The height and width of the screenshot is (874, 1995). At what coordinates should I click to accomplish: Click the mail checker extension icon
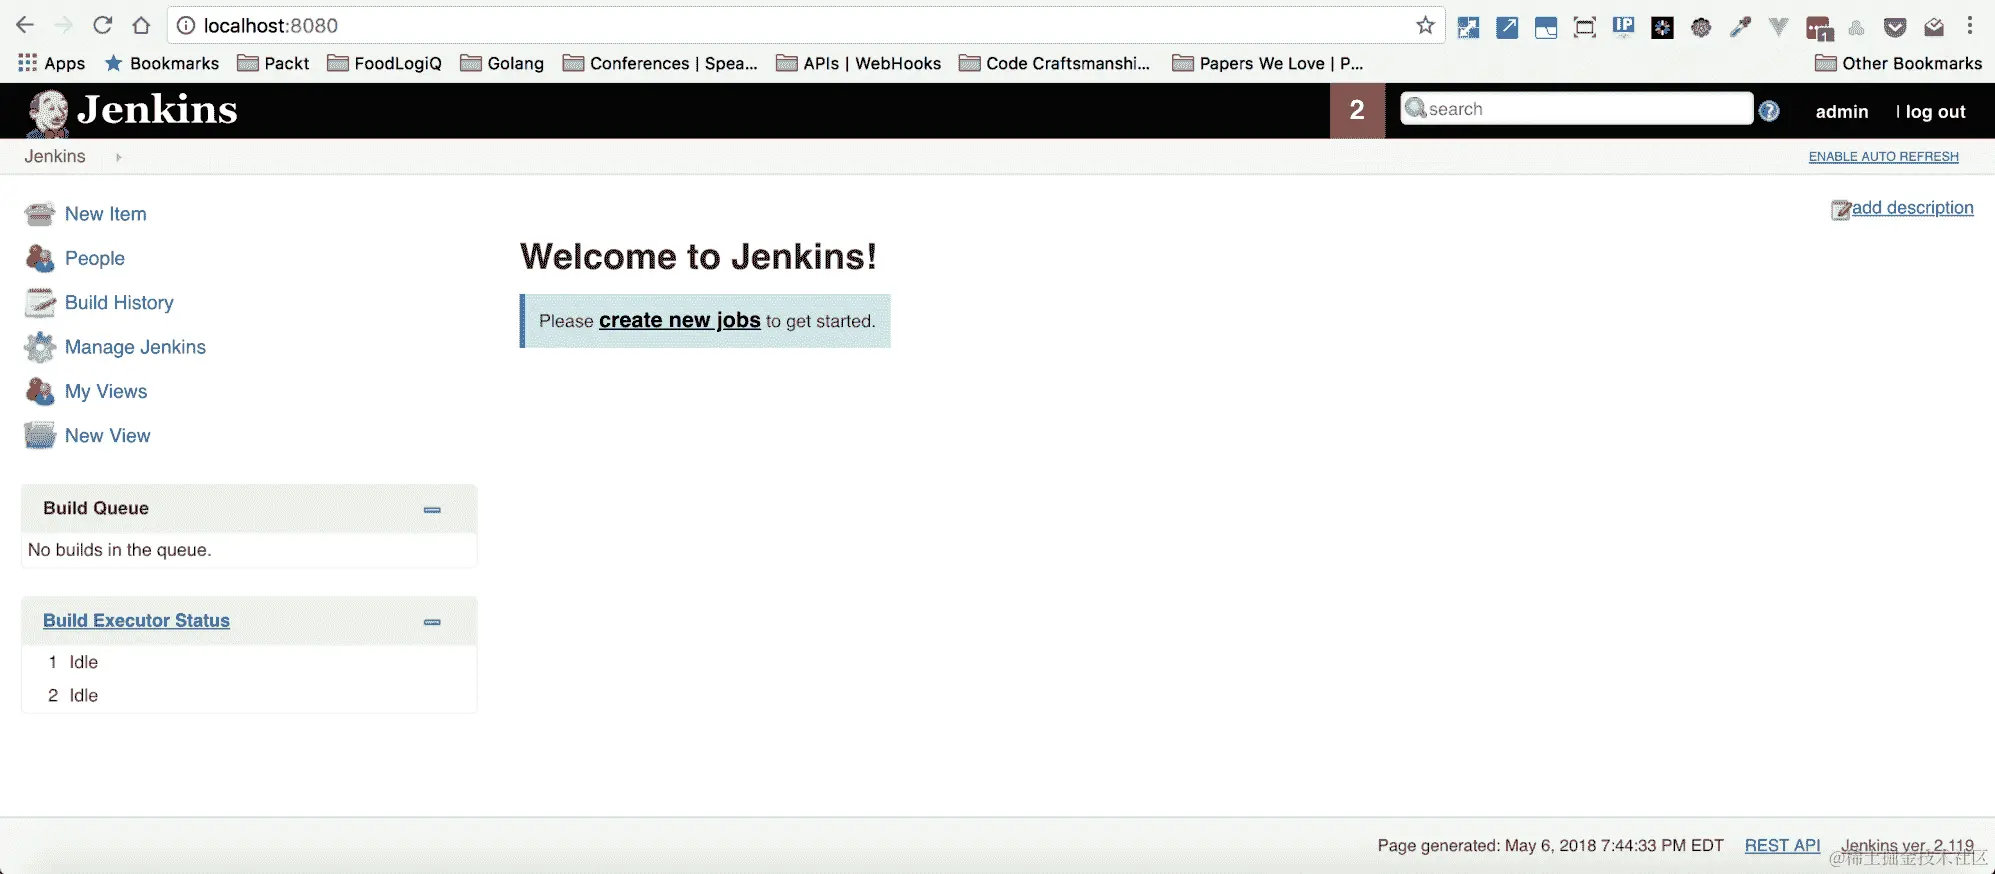click(1934, 27)
